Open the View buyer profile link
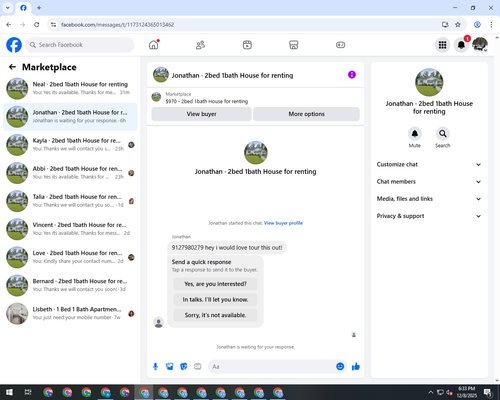The height and width of the screenshot is (400, 500). click(x=283, y=223)
